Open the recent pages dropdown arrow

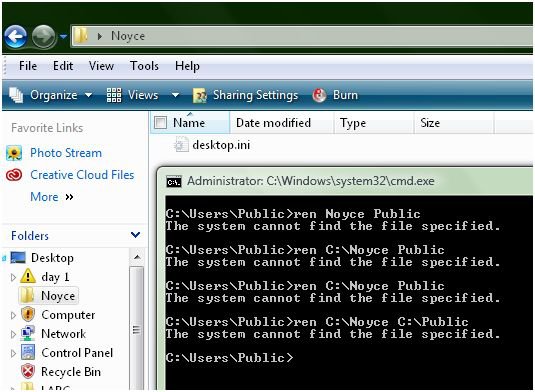click(63, 36)
